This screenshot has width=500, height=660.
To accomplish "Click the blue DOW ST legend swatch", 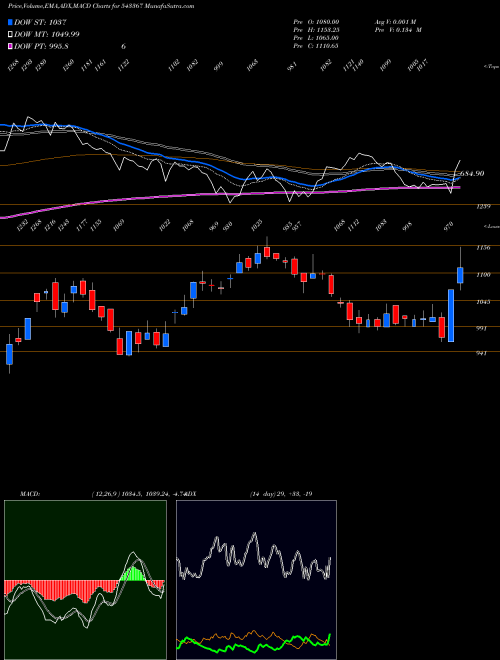I will tap(11, 22).
